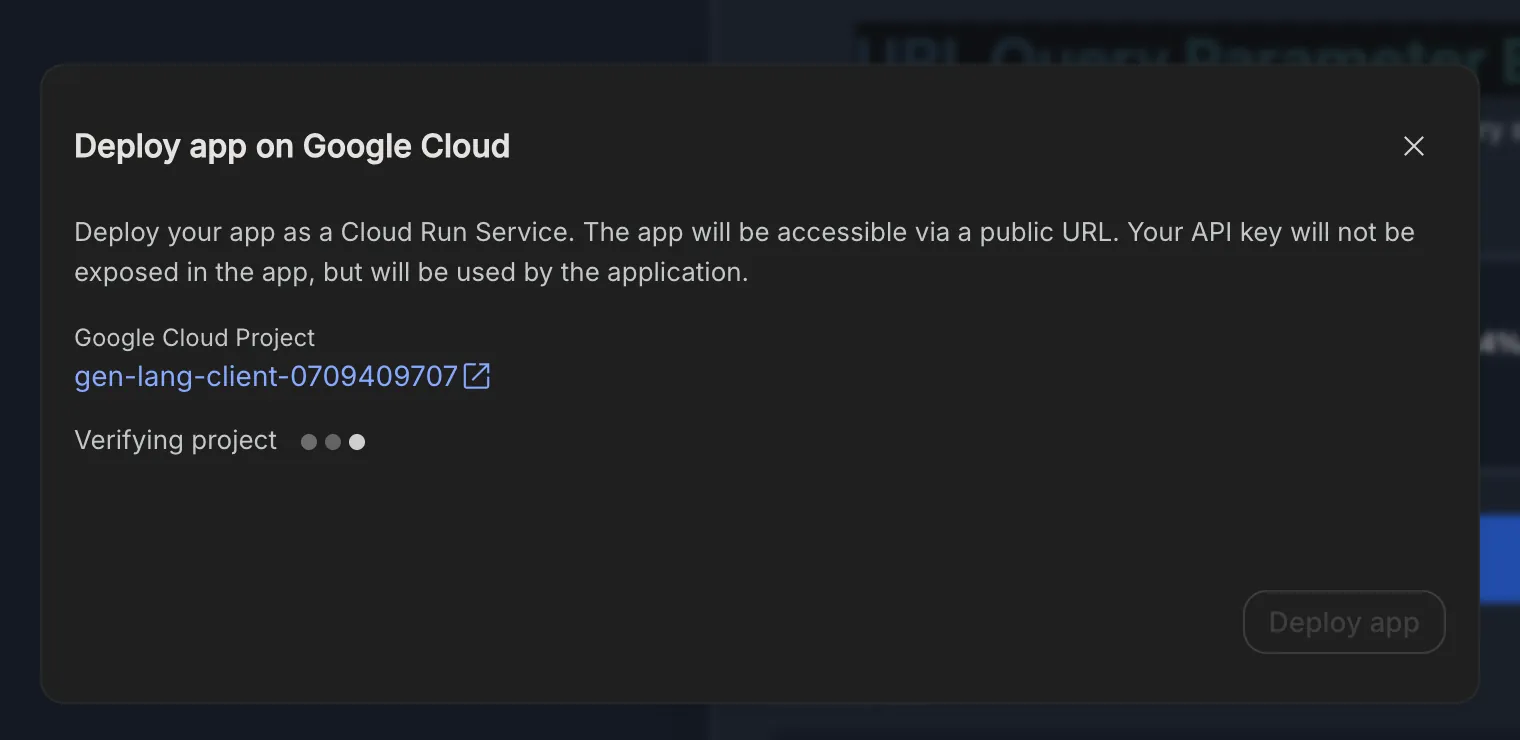
Task: Open the gen-lang-client-0709409707 project link
Action: (266, 377)
